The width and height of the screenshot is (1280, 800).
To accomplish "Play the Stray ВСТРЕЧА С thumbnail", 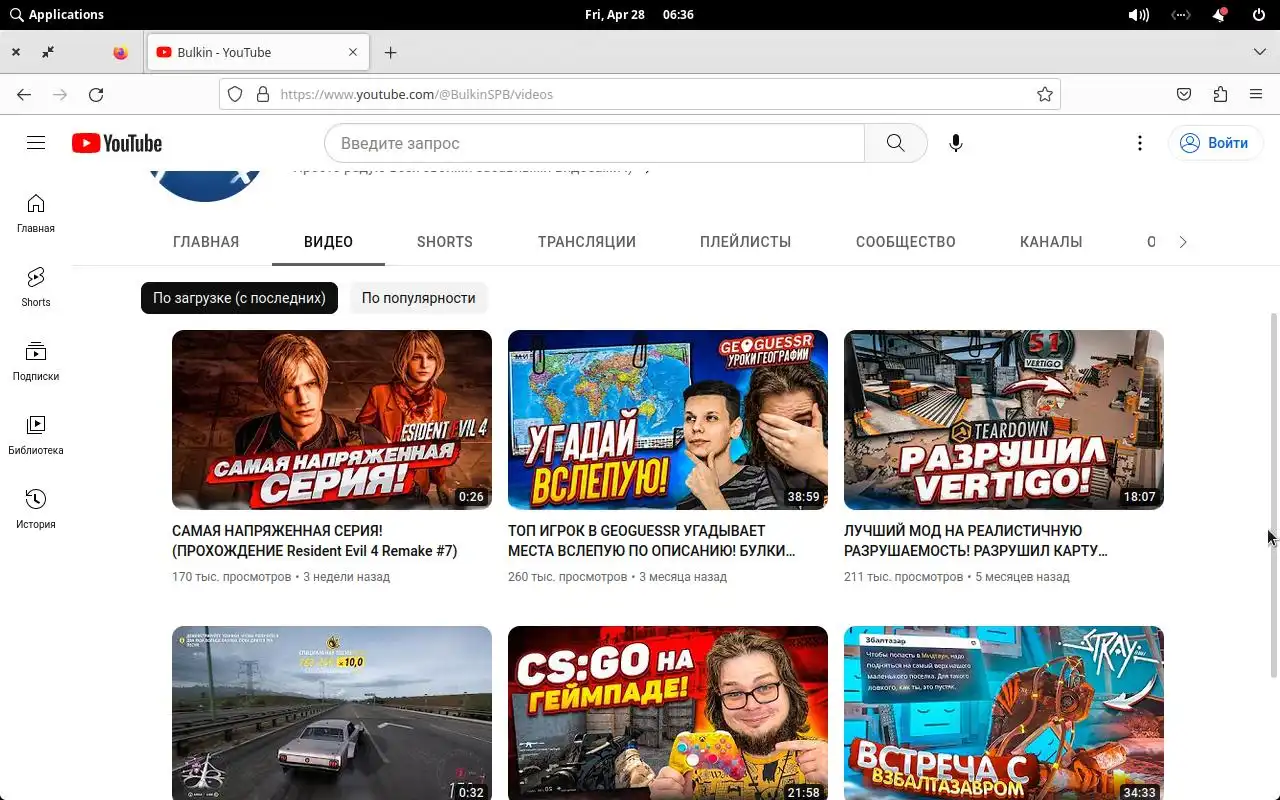I will (x=1004, y=713).
